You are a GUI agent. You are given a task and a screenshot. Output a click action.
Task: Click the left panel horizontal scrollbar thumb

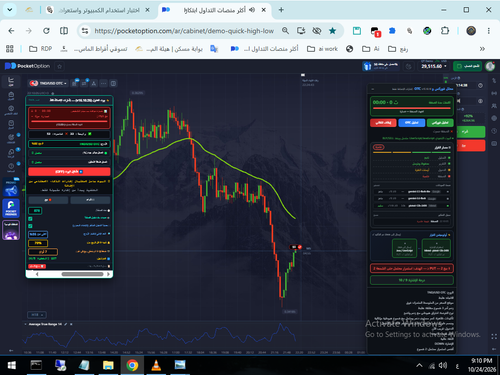point(82,274)
